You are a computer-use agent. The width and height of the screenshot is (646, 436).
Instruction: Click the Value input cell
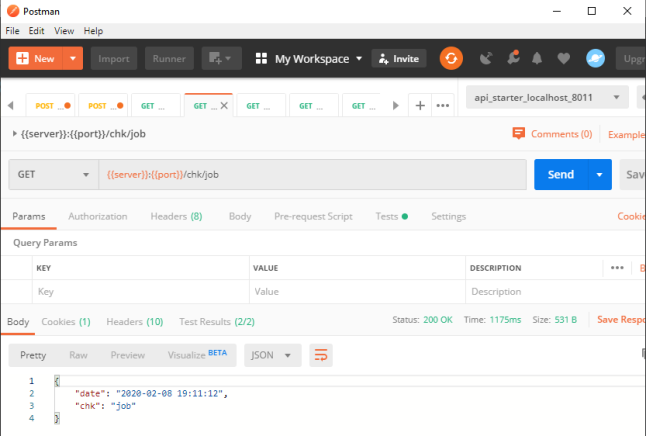coord(357,292)
